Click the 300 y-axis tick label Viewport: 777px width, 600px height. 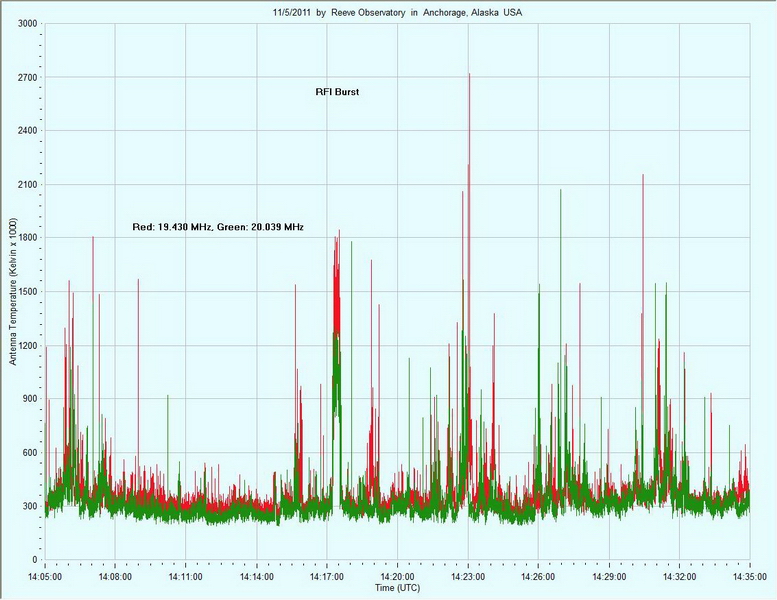click(29, 506)
